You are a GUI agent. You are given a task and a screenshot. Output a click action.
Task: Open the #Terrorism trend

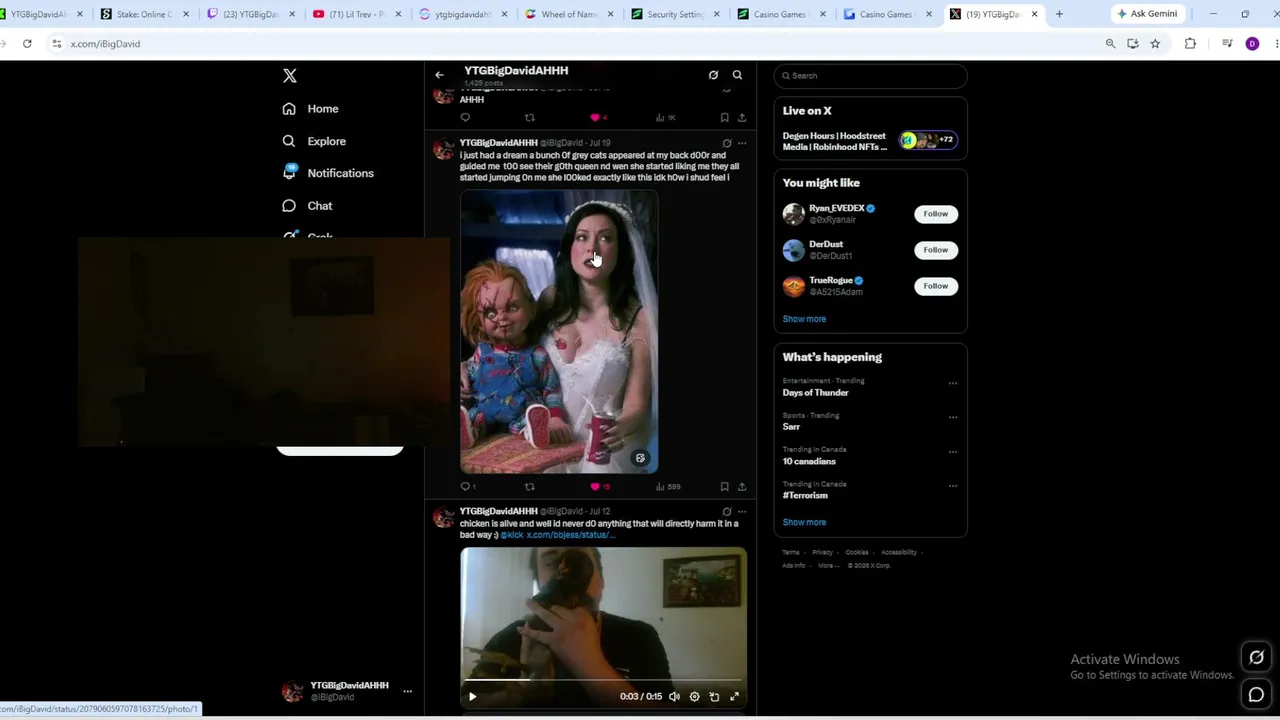[805, 496]
